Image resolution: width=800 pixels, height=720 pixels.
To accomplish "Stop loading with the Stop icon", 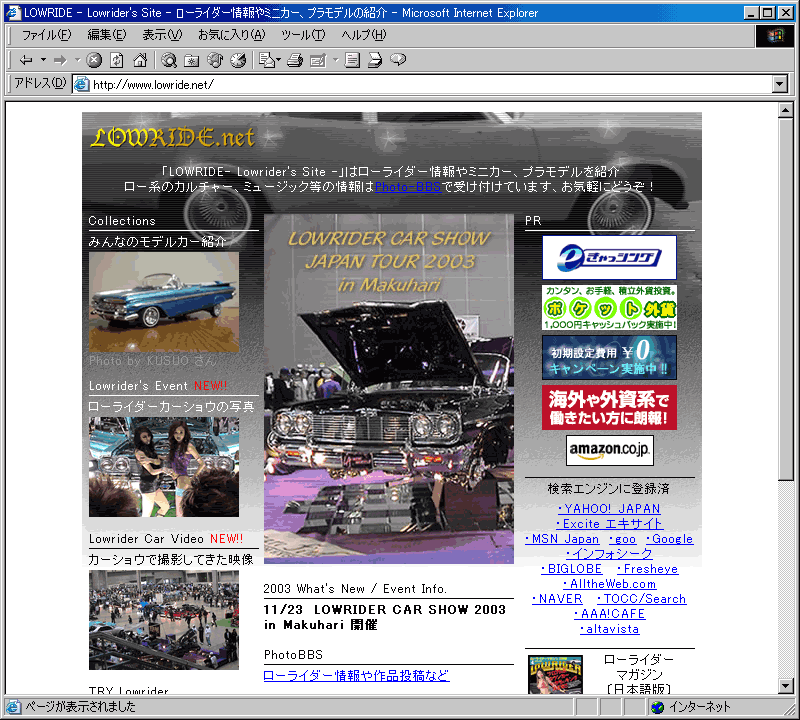I will [94, 60].
